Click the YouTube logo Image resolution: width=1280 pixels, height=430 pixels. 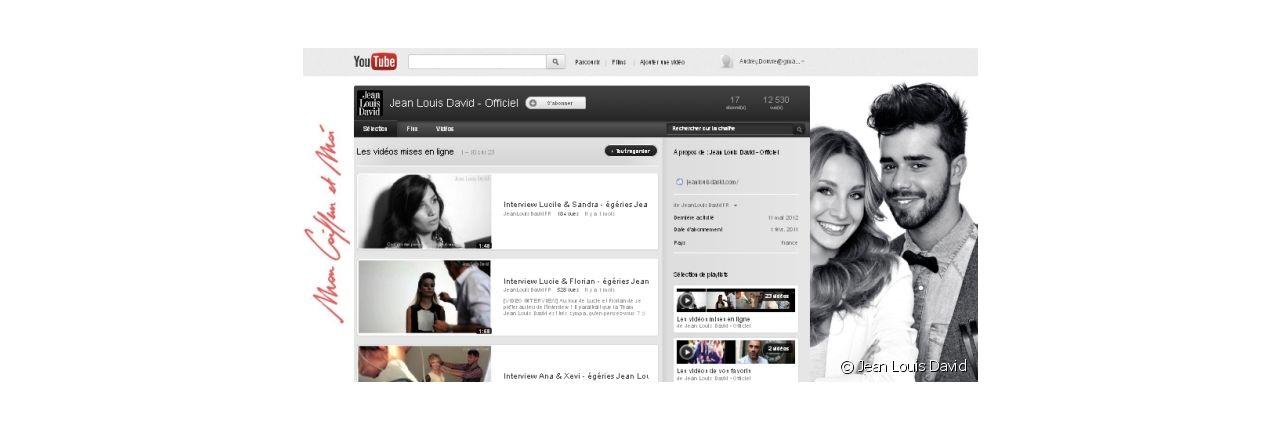click(x=375, y=62)
